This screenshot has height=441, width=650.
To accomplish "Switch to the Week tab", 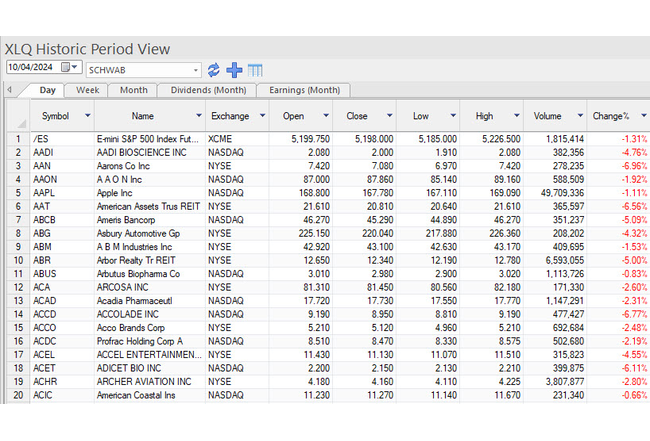I will [x=87, y=90].
